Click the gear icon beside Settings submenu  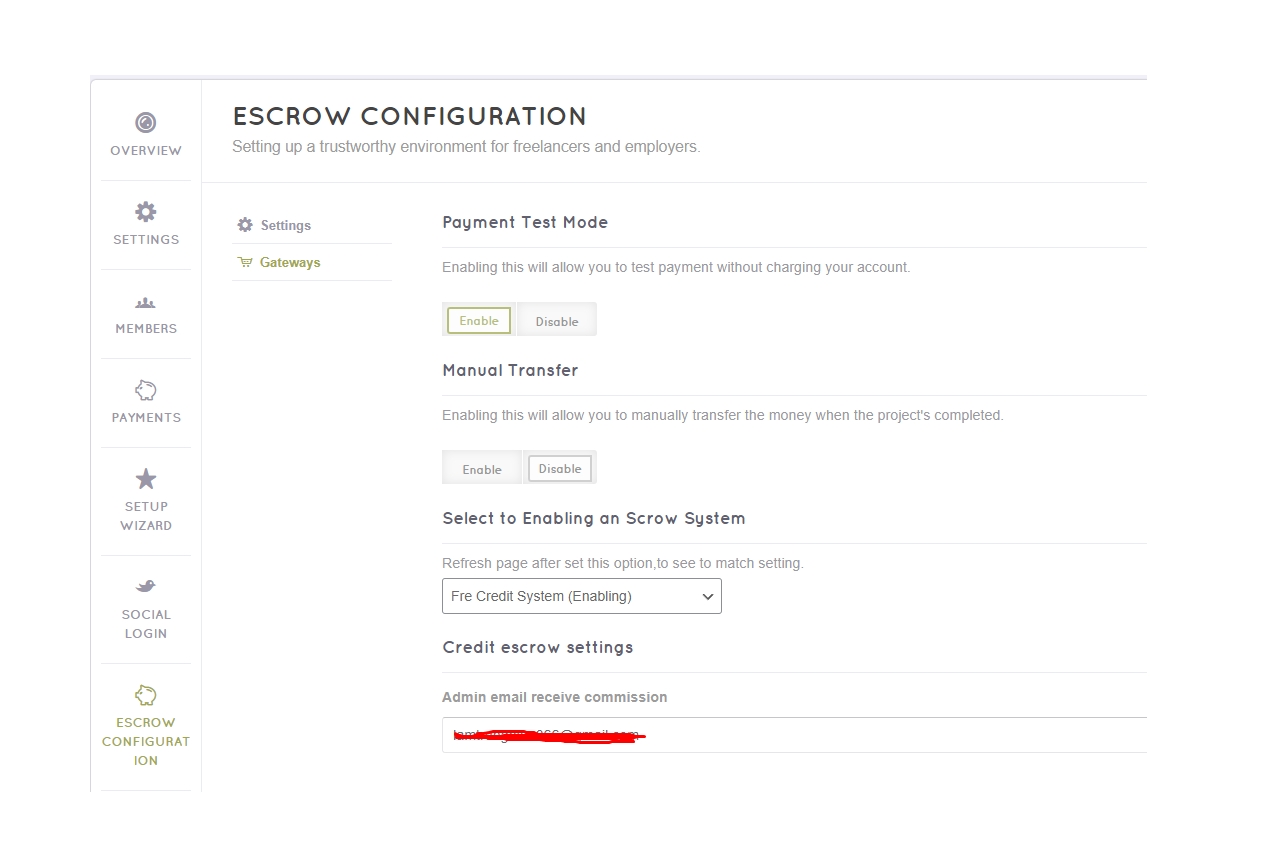pyautogui.click(x=245, y=225)
